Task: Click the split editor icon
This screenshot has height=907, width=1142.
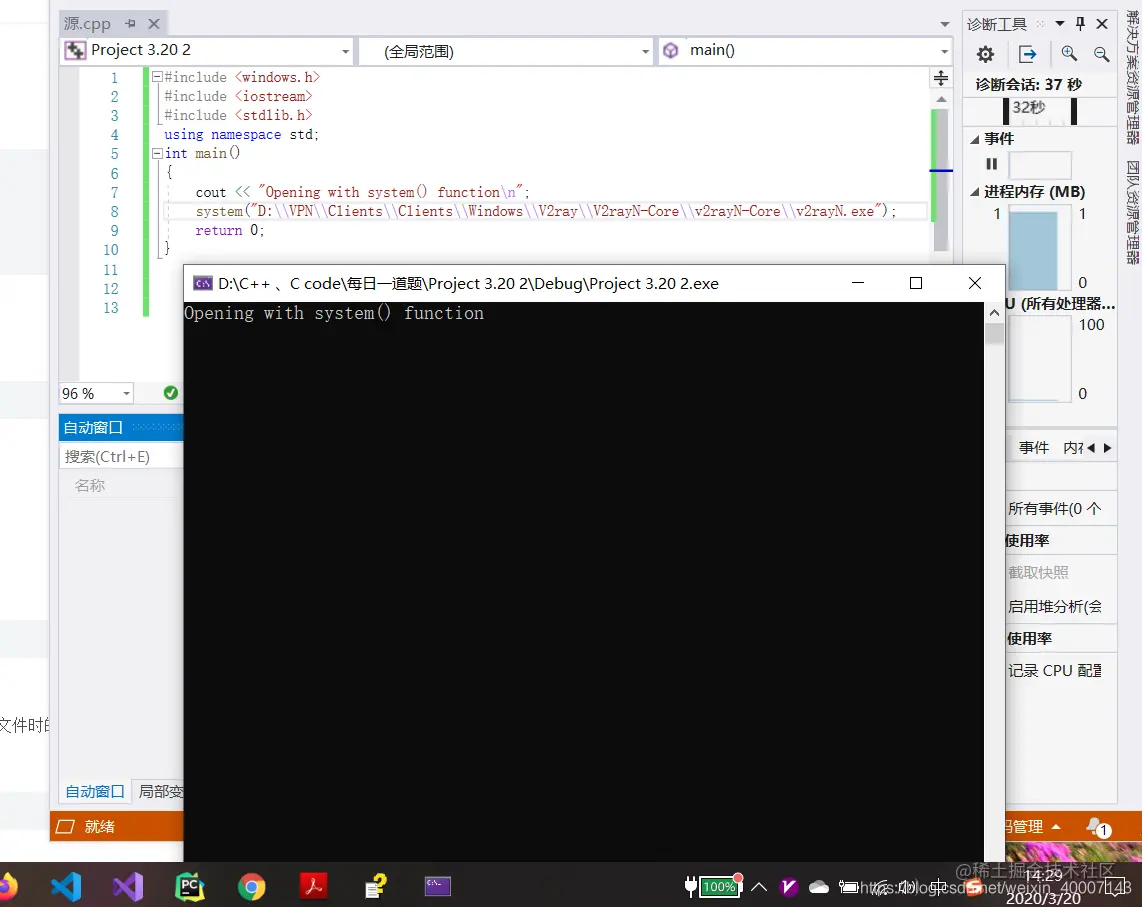Action: pyautogui.click(x=941, y=78)
